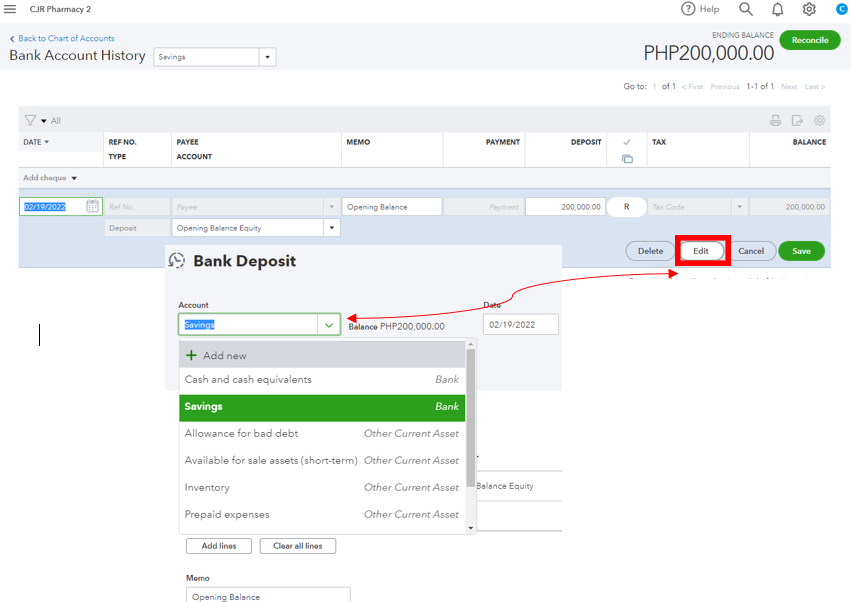Click the Edit button
This screenshot has height=602, width=851.
(701, 251)
